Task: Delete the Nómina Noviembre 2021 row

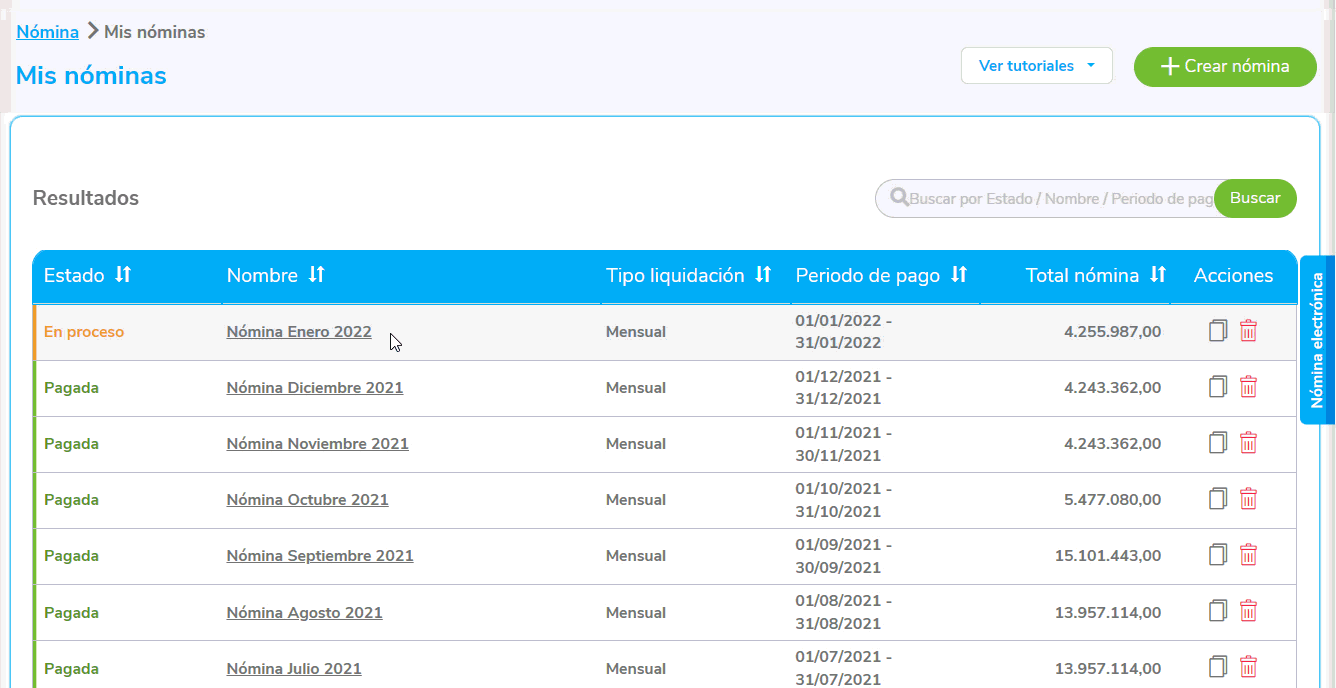Action: click(x=1248, y=443)
